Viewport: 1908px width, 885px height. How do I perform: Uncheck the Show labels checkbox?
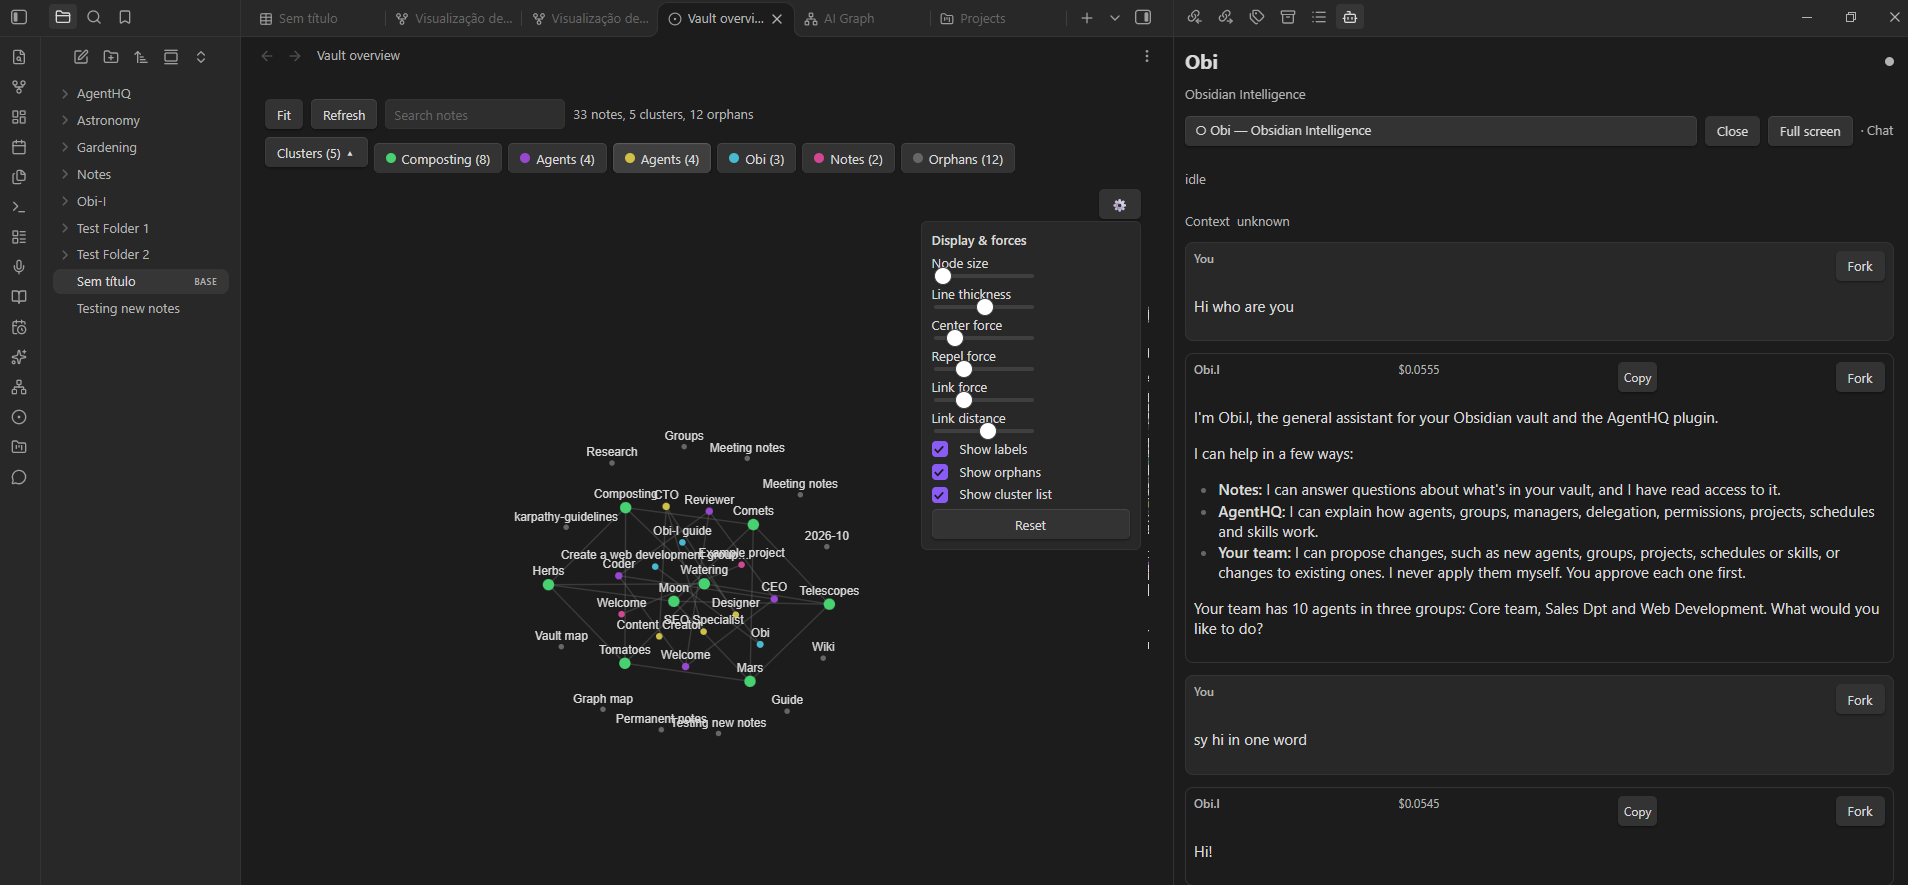coord(940,449)
